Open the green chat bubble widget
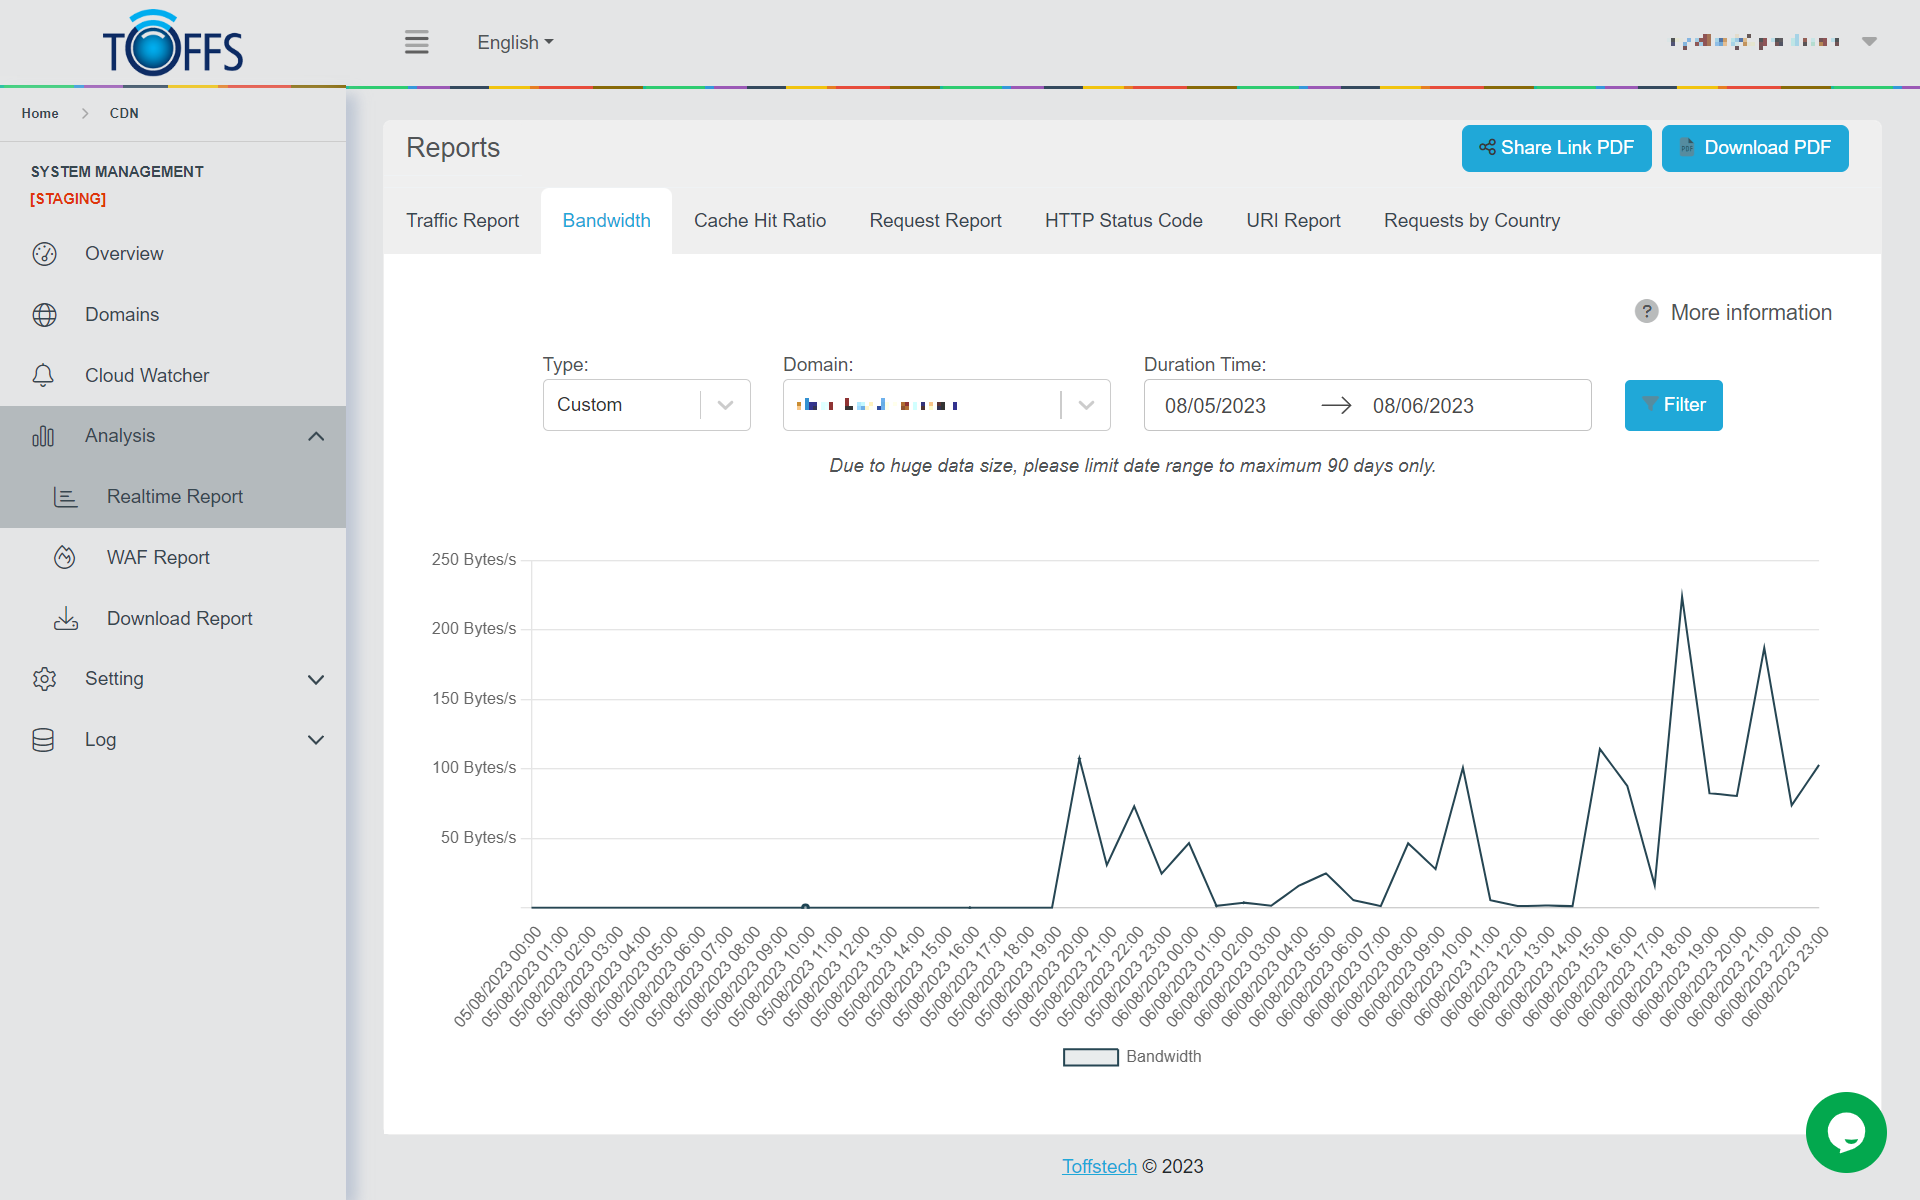This screenshot has height=1200, width=1920. [x=1845, y=1132]
